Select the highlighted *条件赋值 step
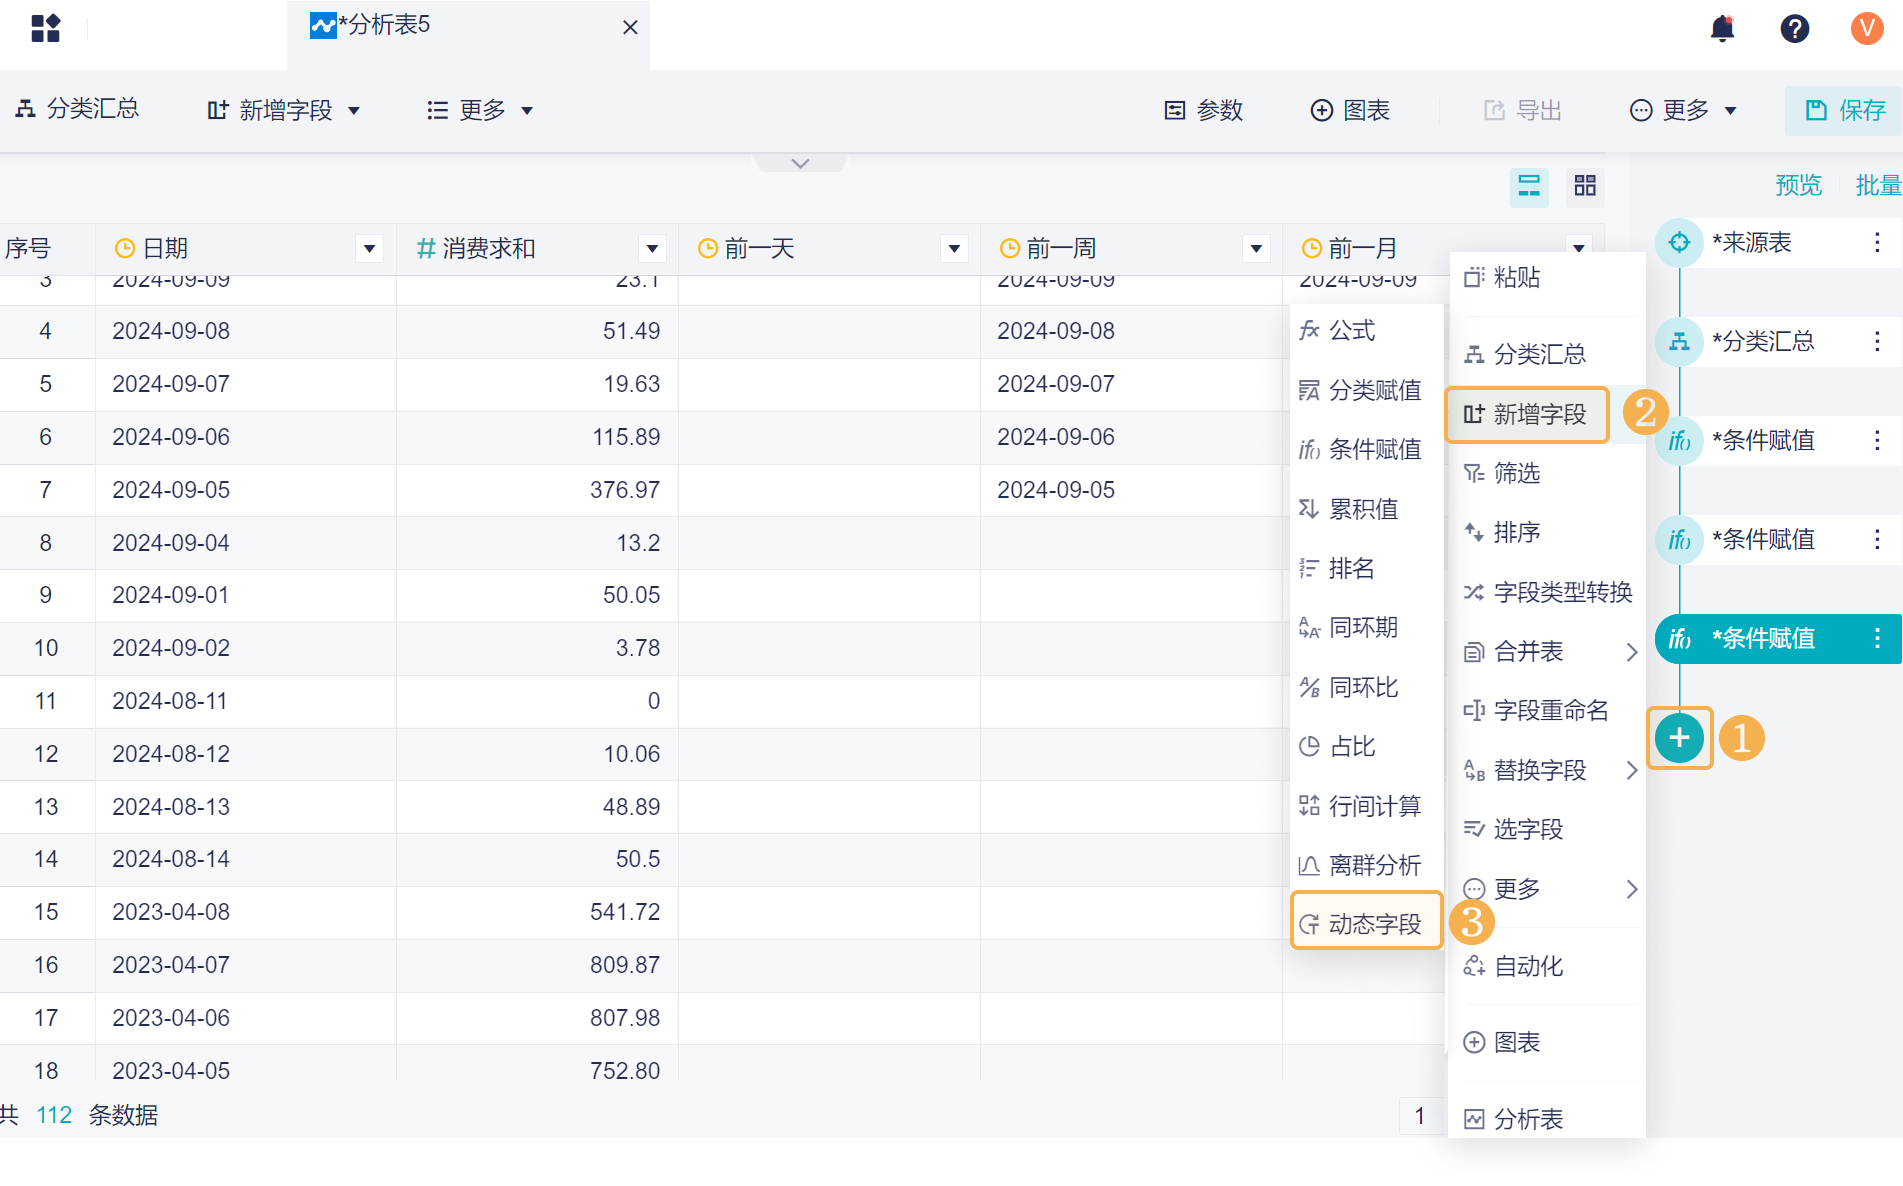The width and height of the screenshot is (1903, 1186). pos(1778,638)
